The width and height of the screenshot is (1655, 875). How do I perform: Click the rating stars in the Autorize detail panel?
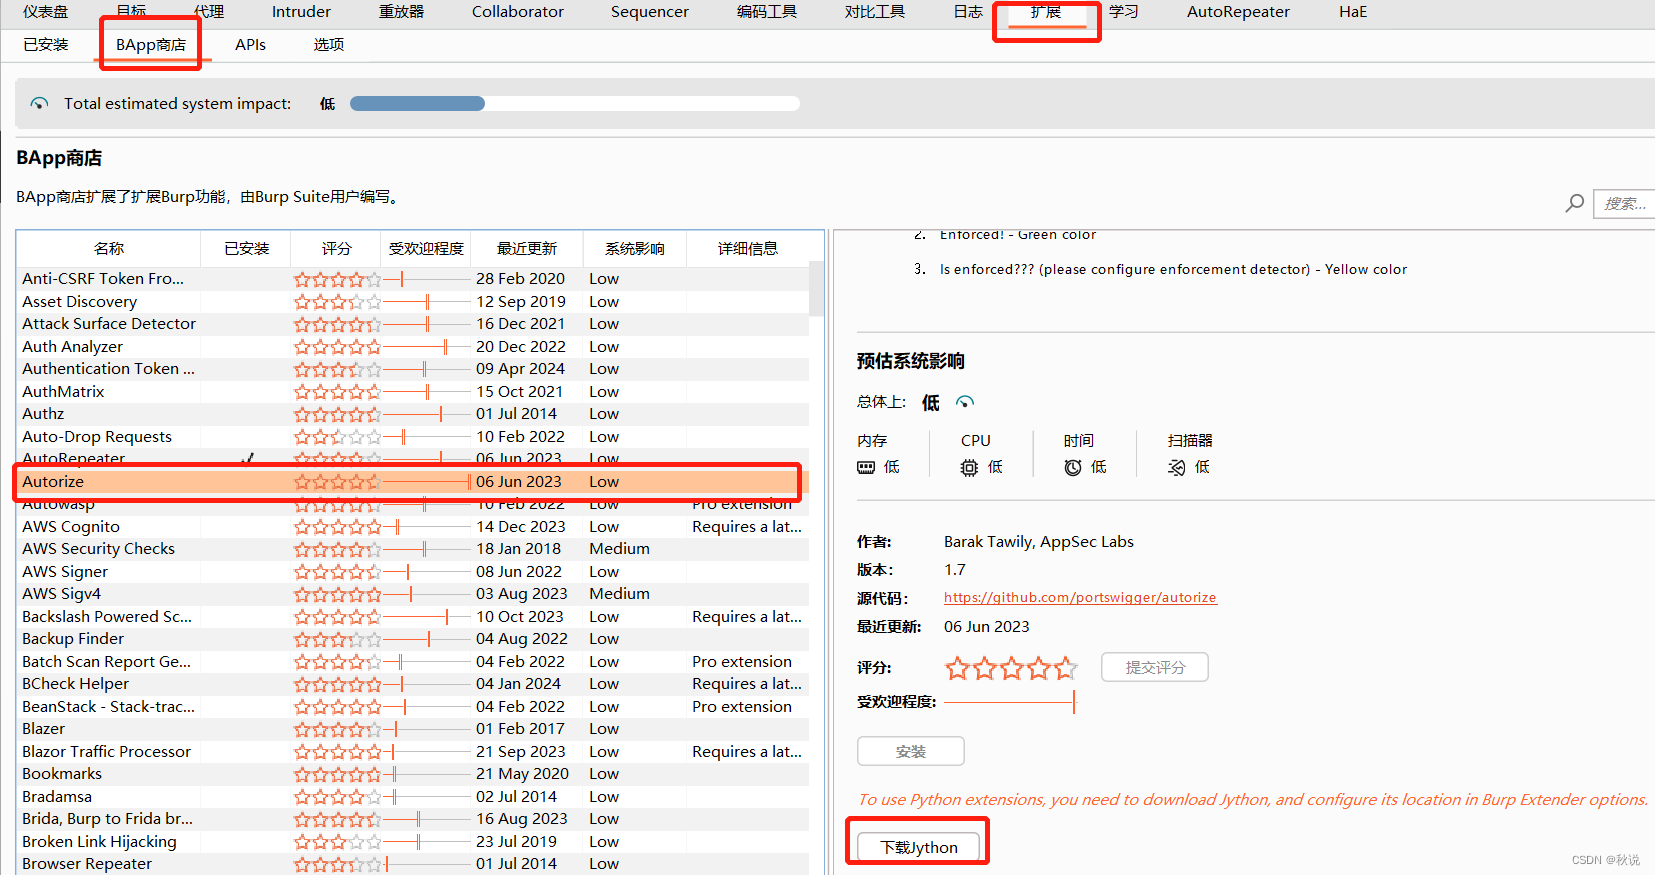(1011, 668)
